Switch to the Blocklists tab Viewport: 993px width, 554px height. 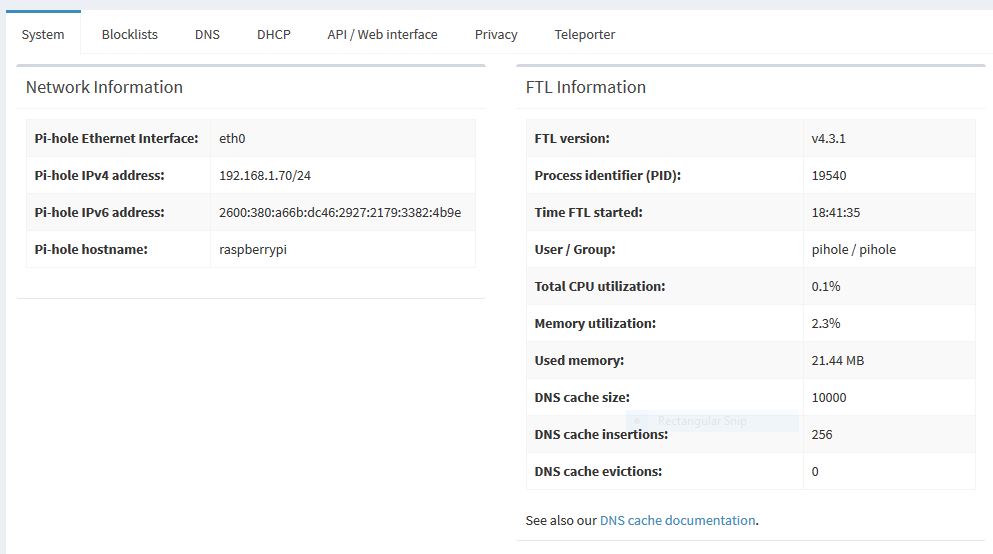tap(130, 35)
